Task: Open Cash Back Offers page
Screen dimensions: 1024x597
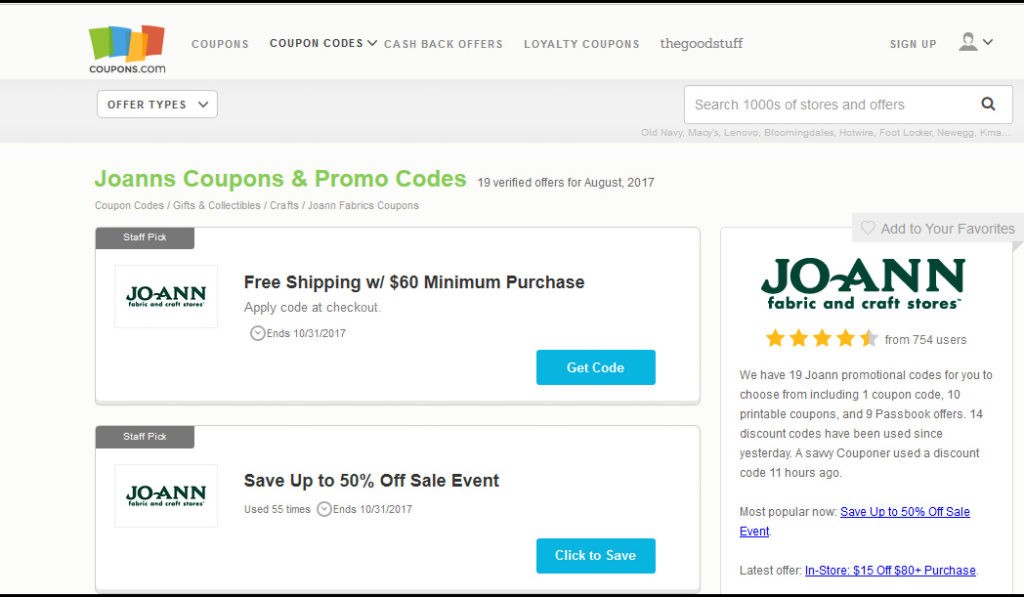Action: (443, 44)
